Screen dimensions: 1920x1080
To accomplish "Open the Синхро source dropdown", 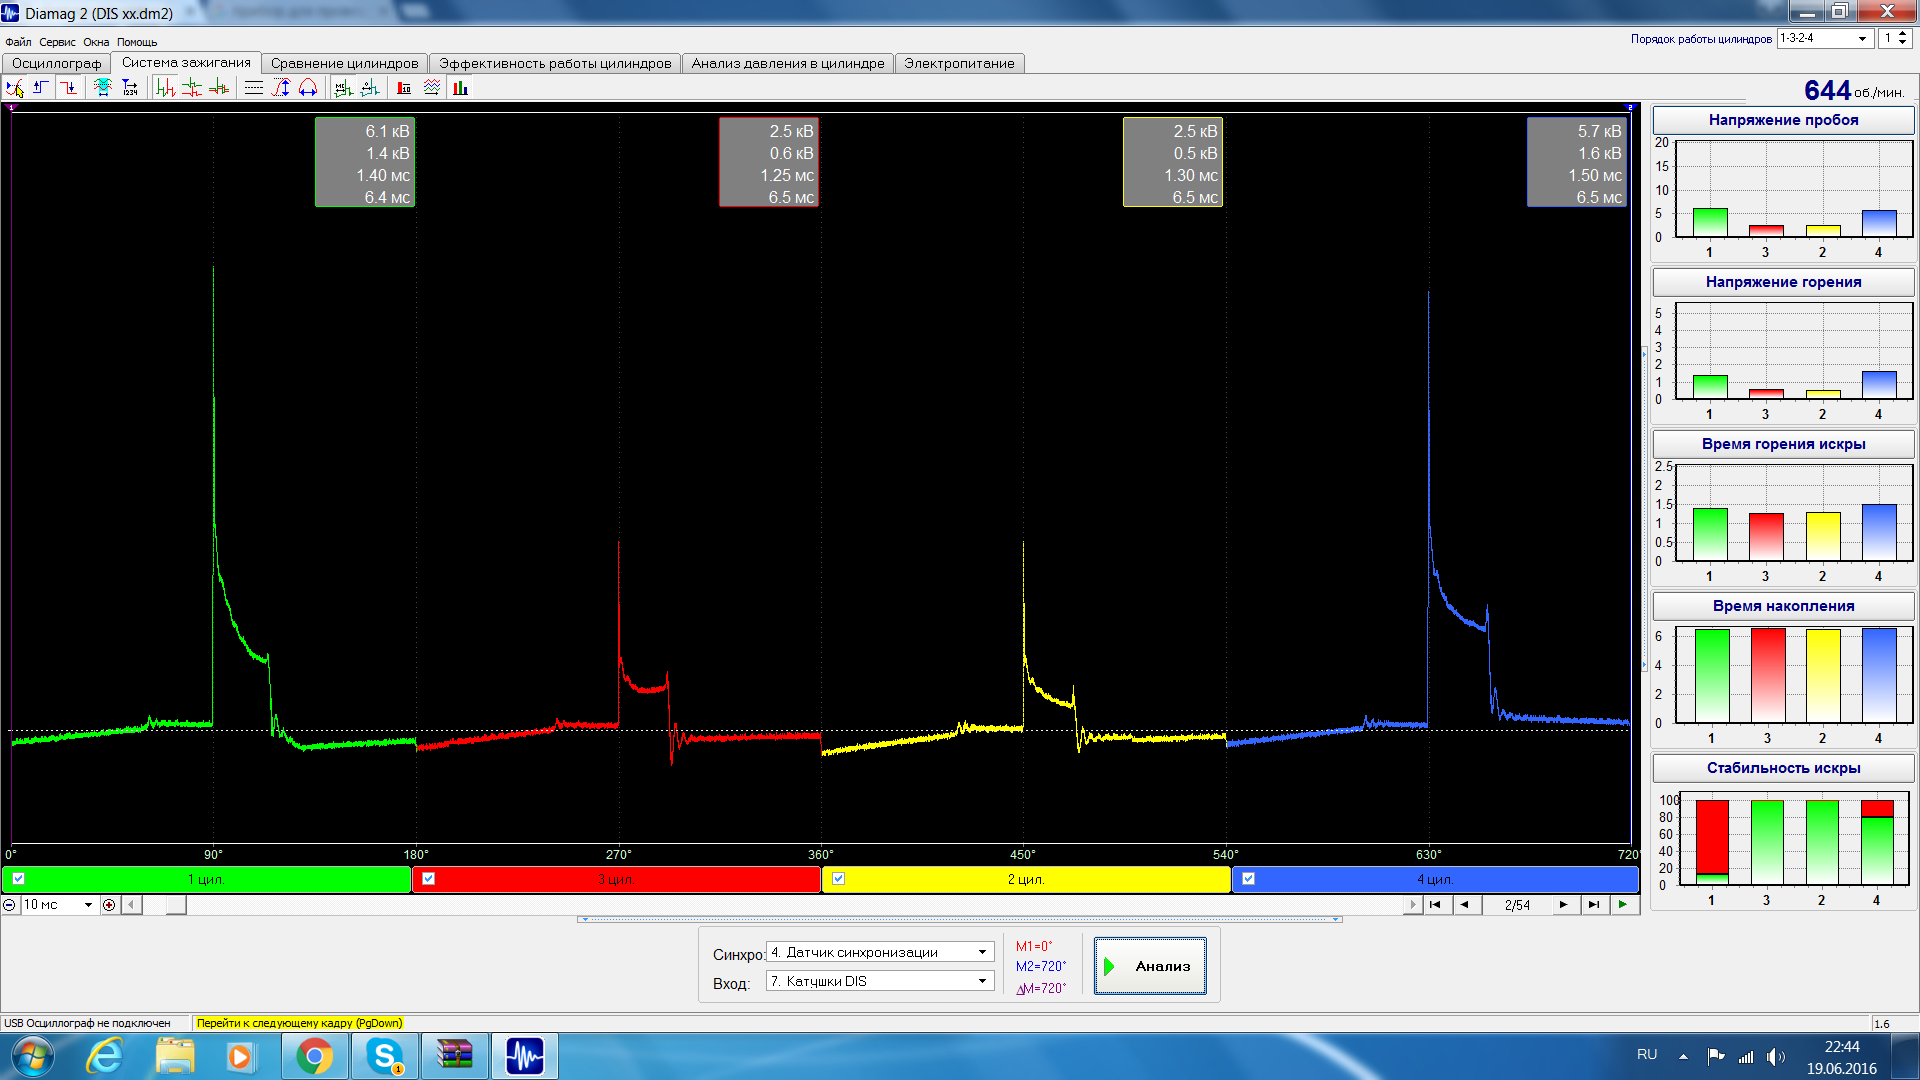I will click(982, 953).
